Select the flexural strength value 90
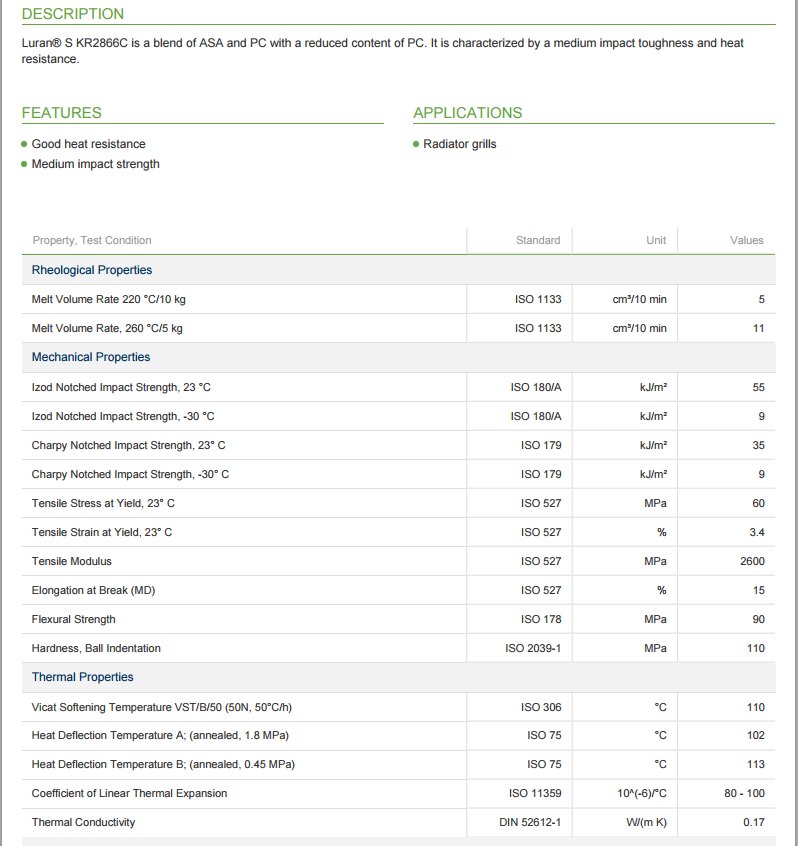Image resolution: width=798 pixels, height=846 pixels. pos(759,619)
